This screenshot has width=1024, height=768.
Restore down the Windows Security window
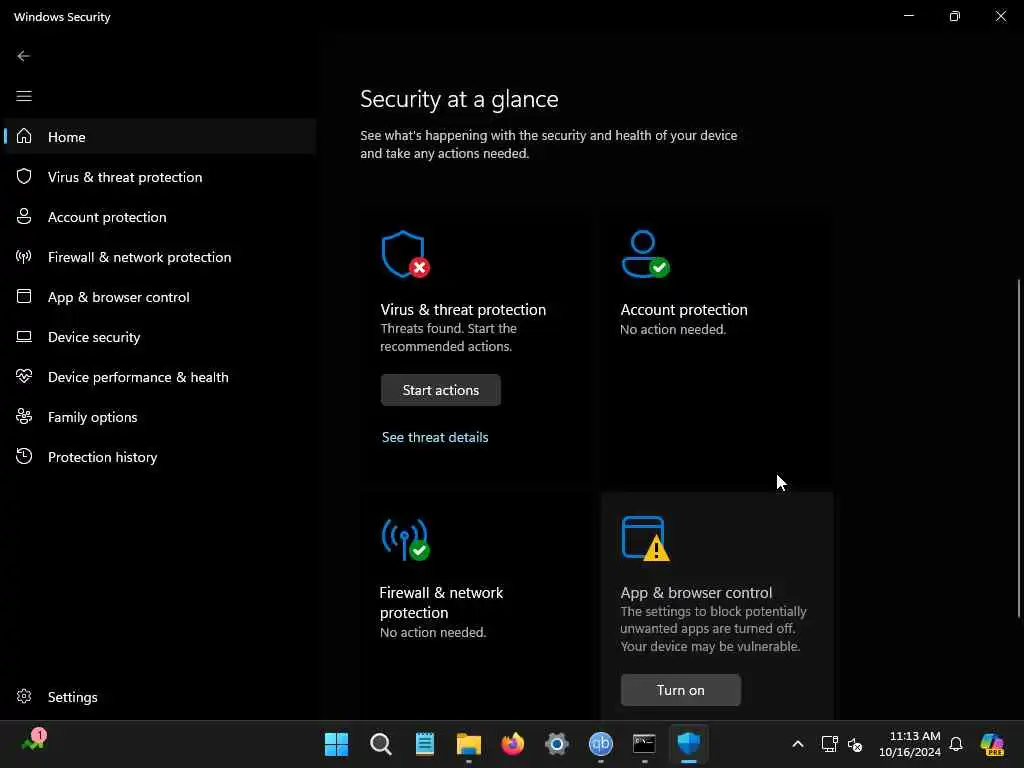coord(955,16)
